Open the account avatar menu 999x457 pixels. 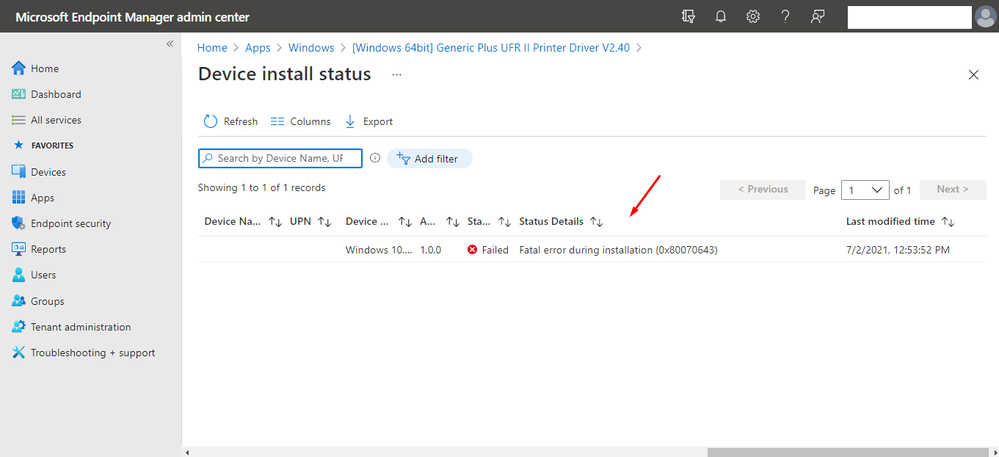[986, 17]
